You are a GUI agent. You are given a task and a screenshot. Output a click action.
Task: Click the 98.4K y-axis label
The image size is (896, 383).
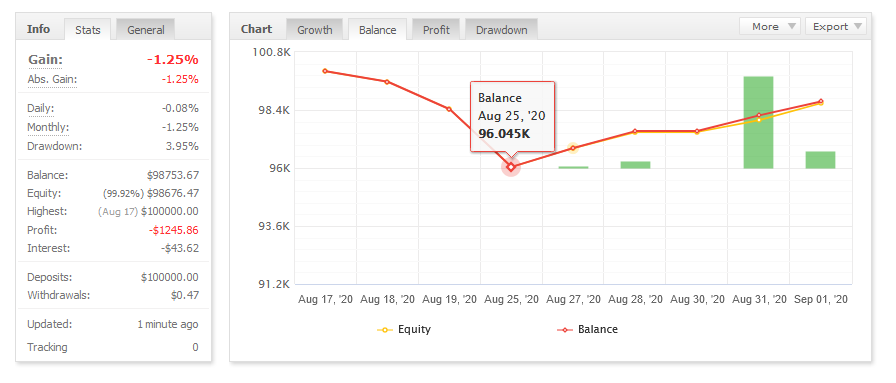click(274, 110)
